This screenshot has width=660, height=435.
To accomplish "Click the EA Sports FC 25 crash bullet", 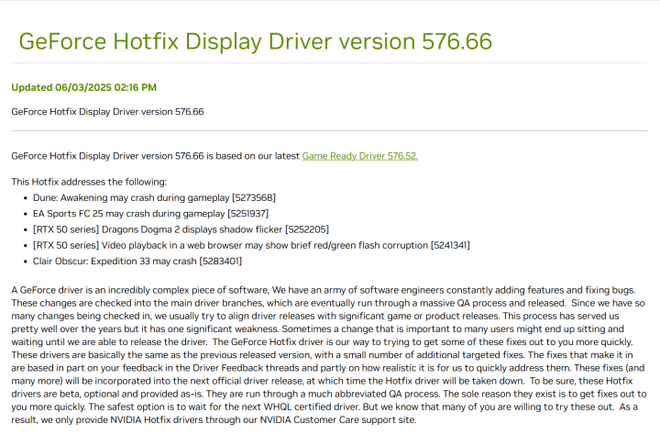I will [151, 214].
